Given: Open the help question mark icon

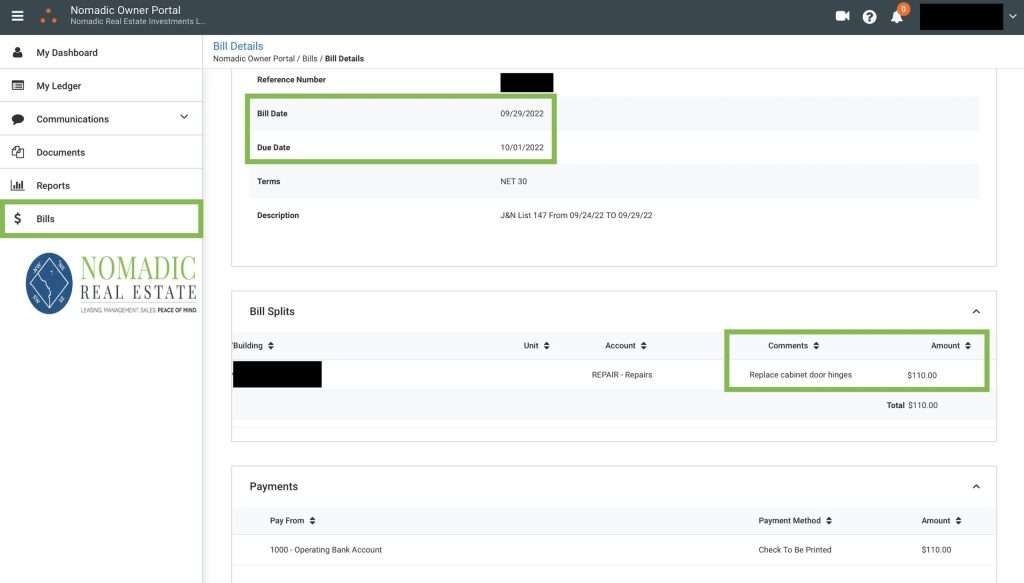Looking at the screenshot, I should [x=869, y=17].
